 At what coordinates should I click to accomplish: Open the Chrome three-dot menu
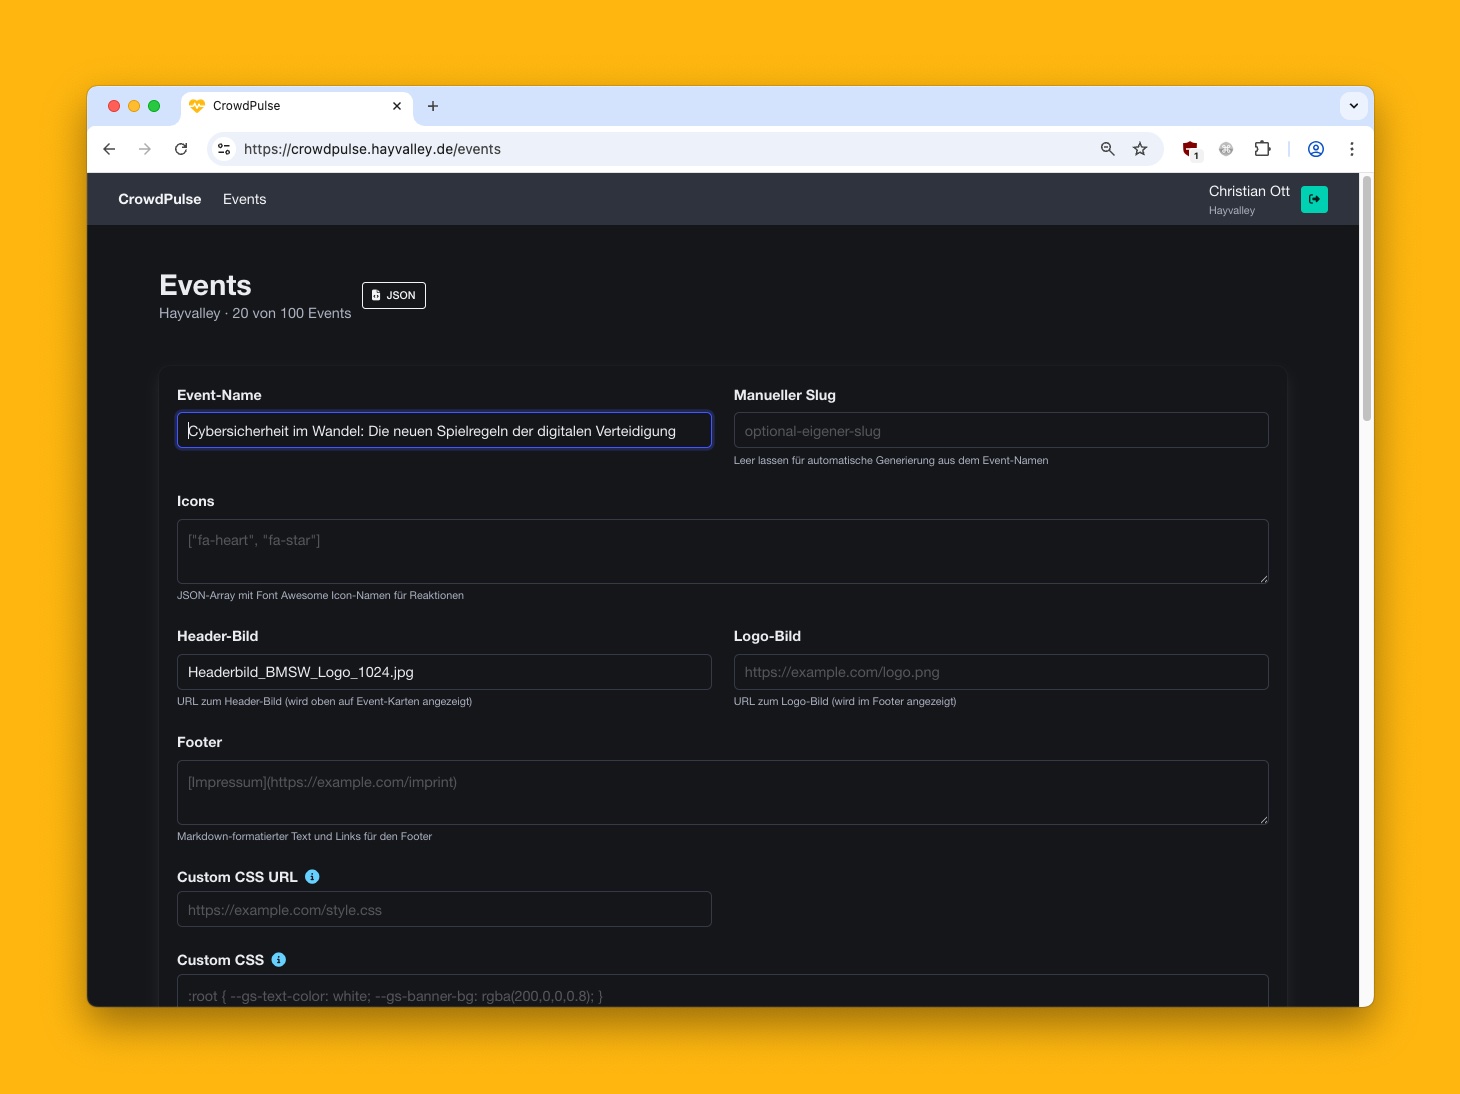pyautogui.click(x=1351, y=149)
